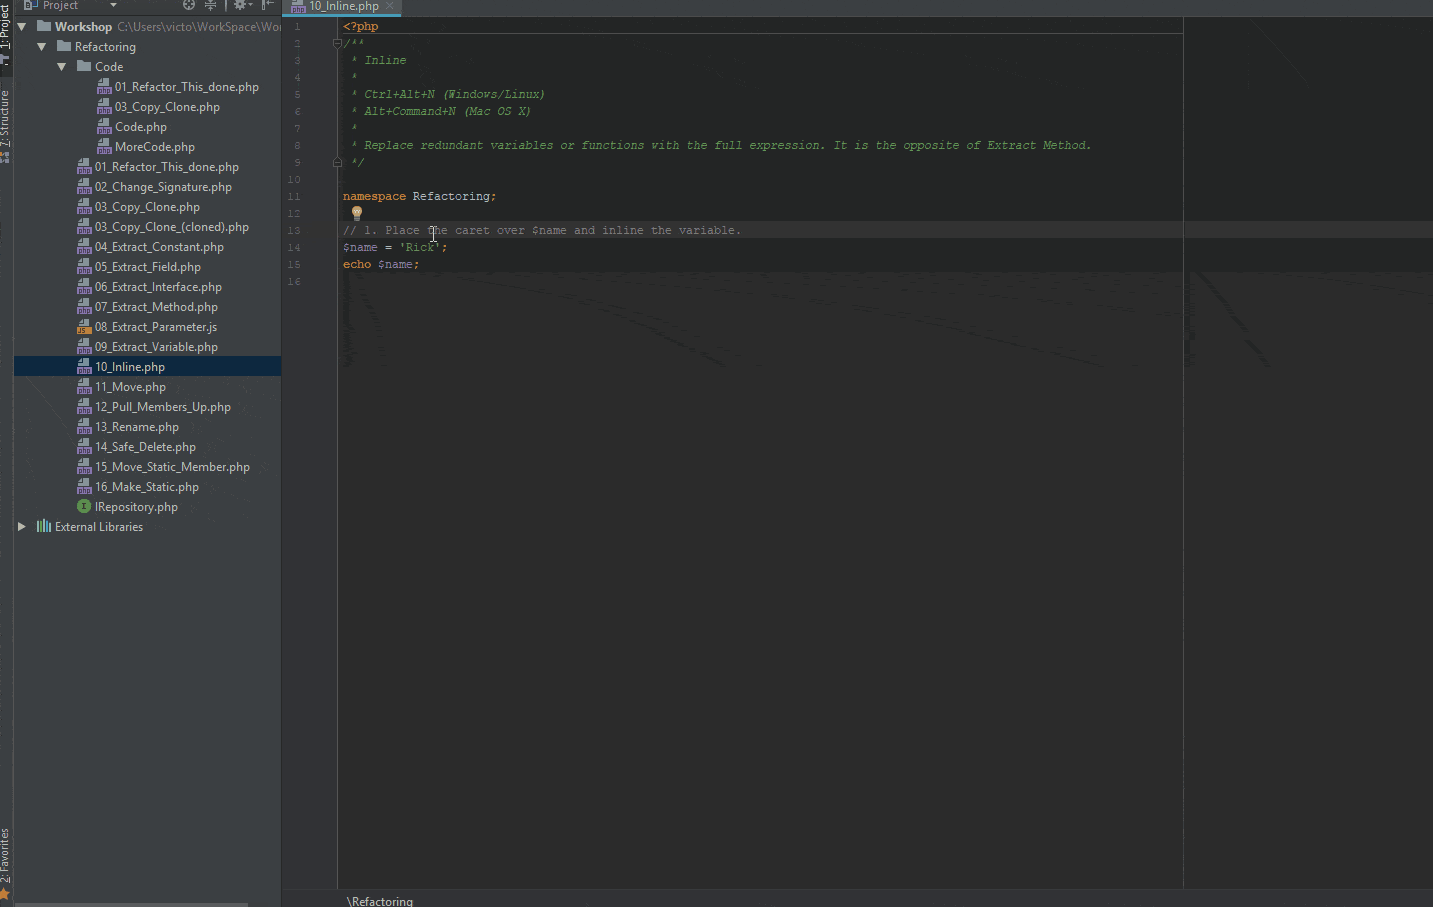The image size is (1433, 907).
Task: Click the lightbulb intention action icon
Action: pos(356,212)
